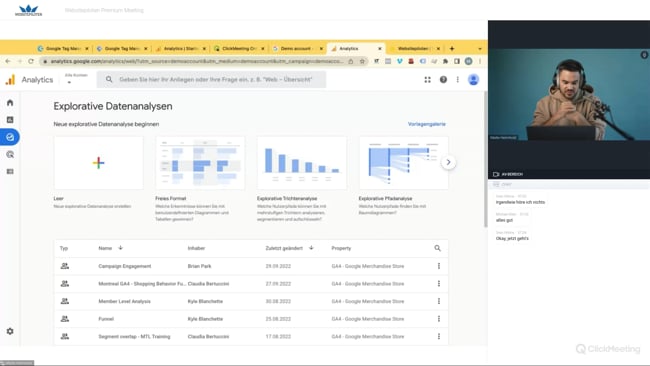650x366 pixels.
Task: Select the Explore sidebar icon
Action: click(10, 137)
